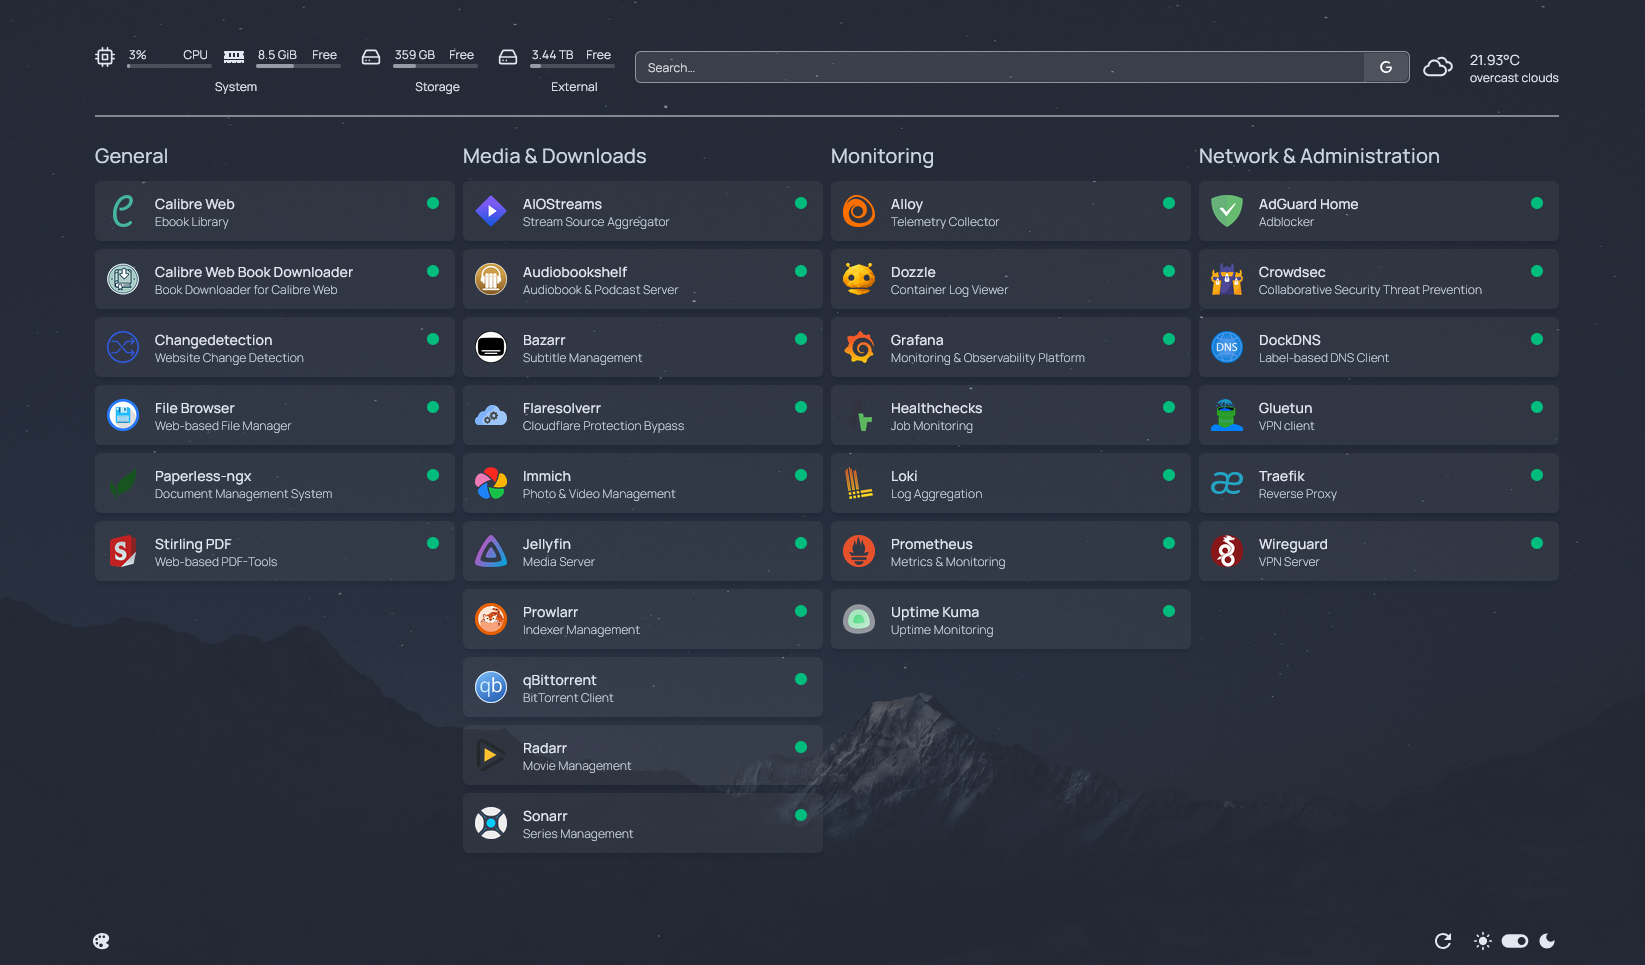Open the Immich pinwheel icon
The width and height of the screenshot is (1645, 965).
tap(491, 483)
